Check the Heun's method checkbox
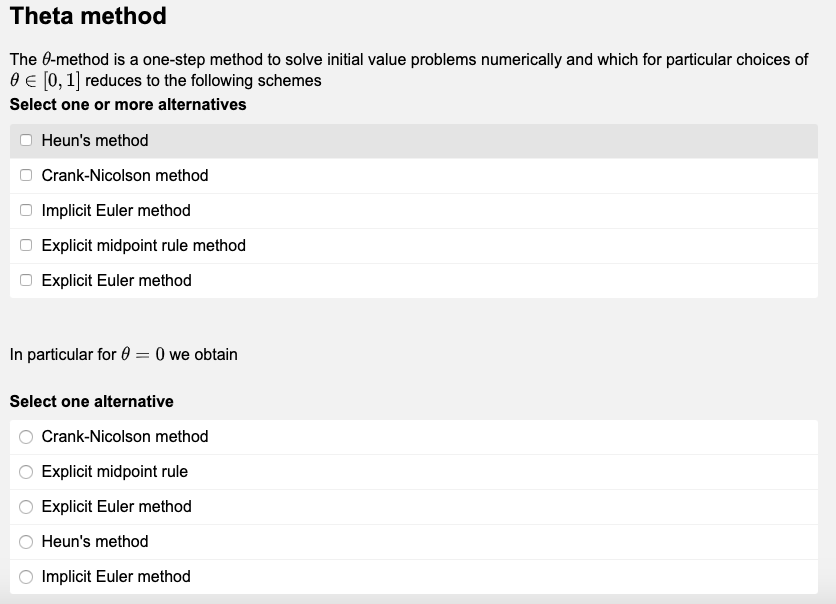836x604 pixels. coord(26,141)
